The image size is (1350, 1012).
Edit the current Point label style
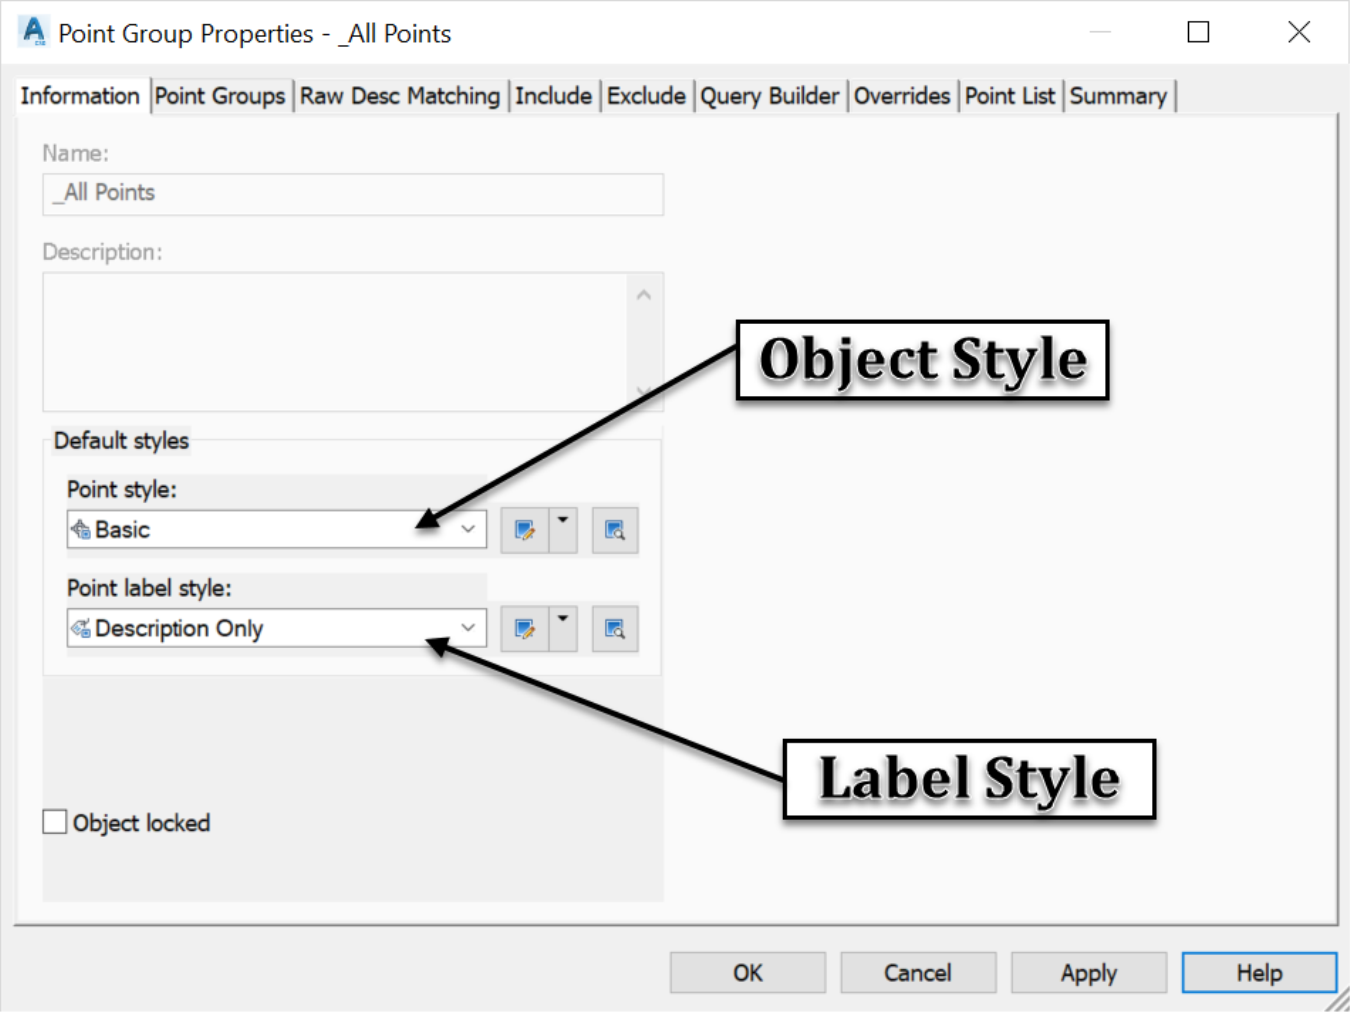click(524, 629)
